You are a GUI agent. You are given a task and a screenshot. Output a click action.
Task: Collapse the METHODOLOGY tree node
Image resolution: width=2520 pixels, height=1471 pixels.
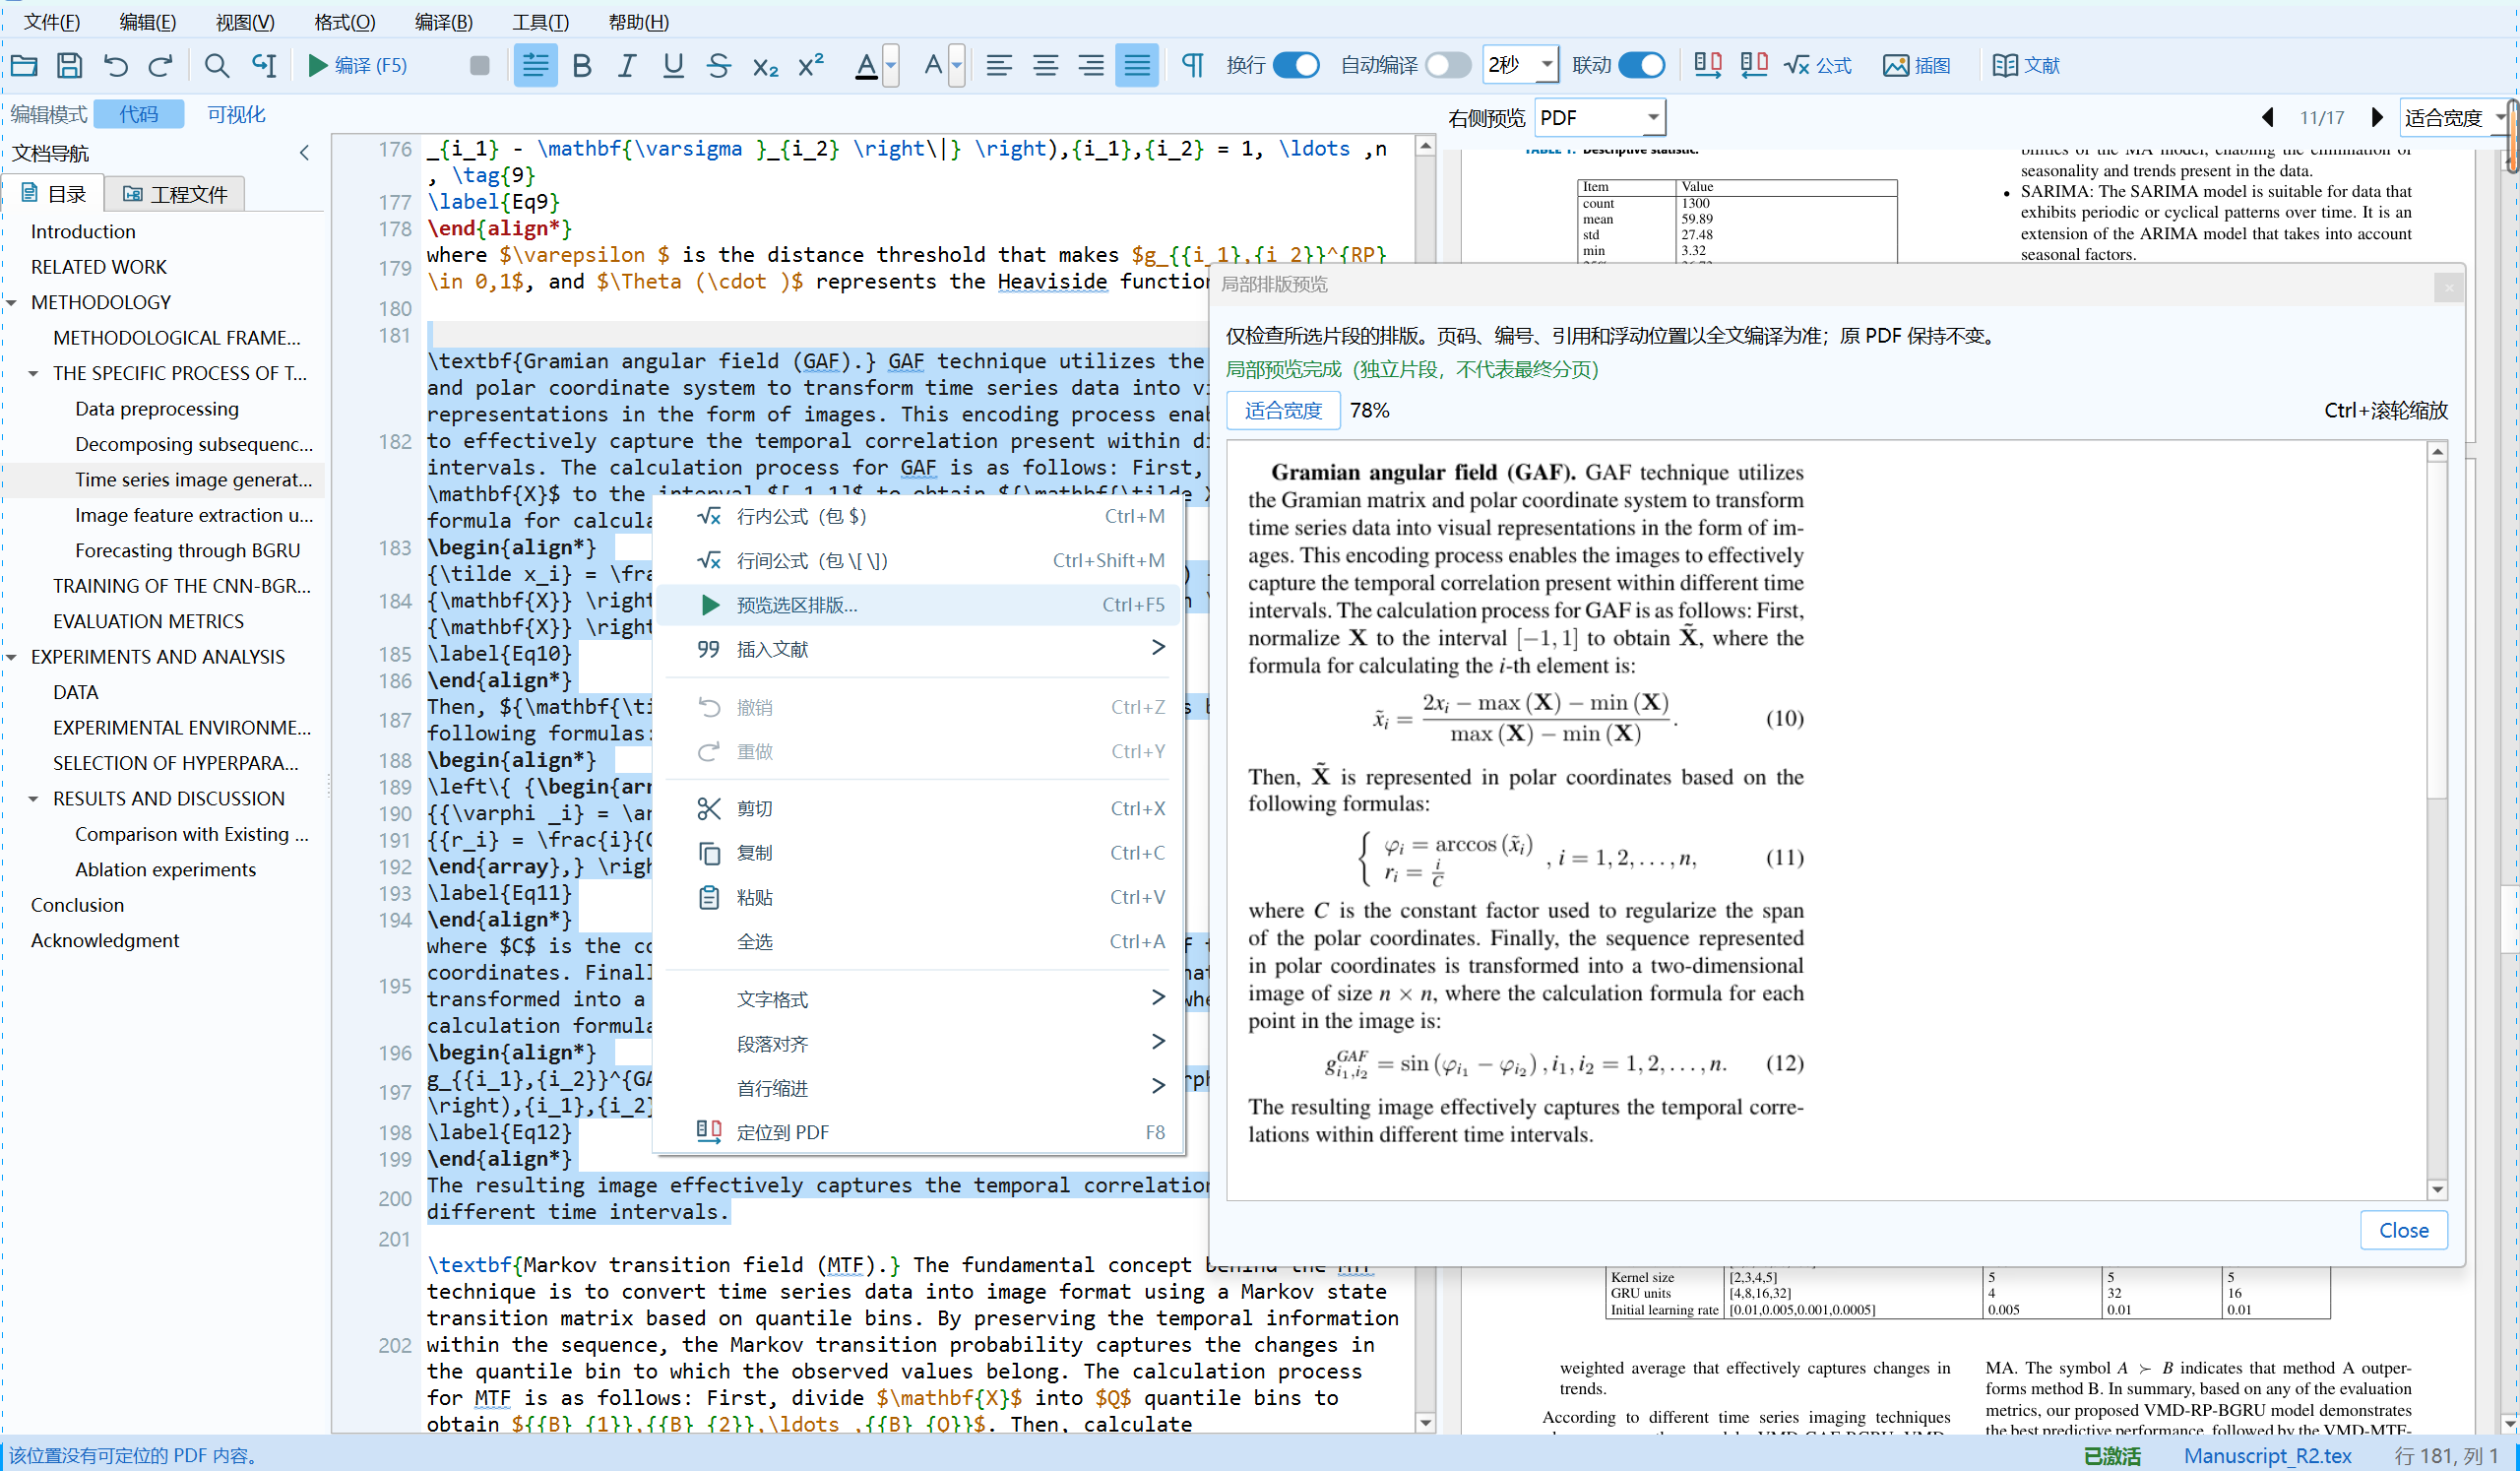(12, 302)
